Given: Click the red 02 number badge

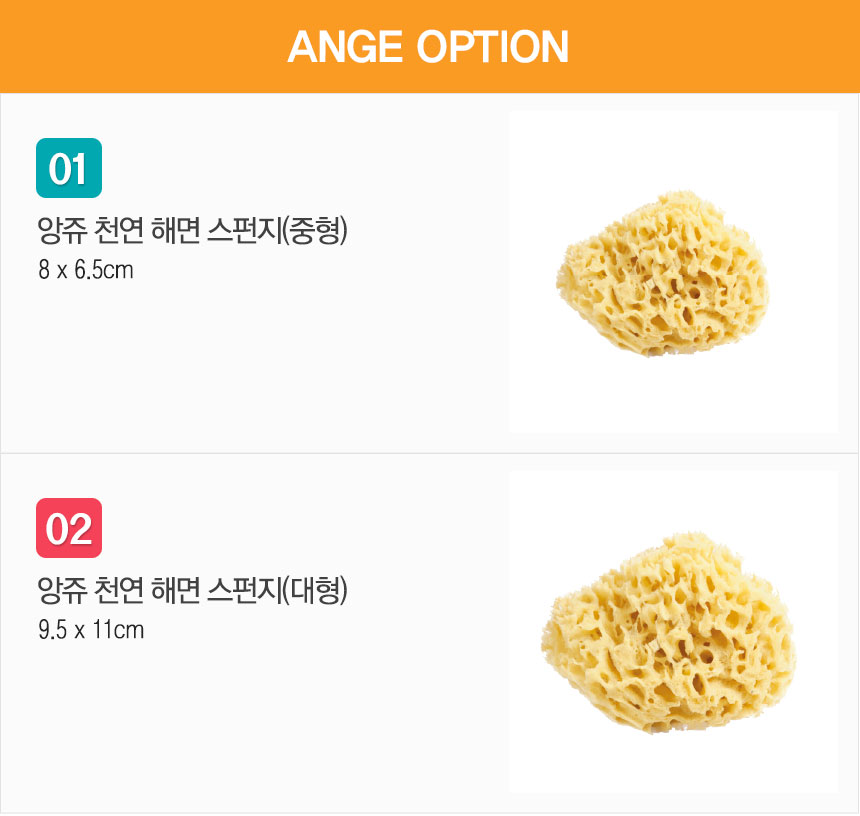Looking at the screenshot, I should [x=69, y=528].
